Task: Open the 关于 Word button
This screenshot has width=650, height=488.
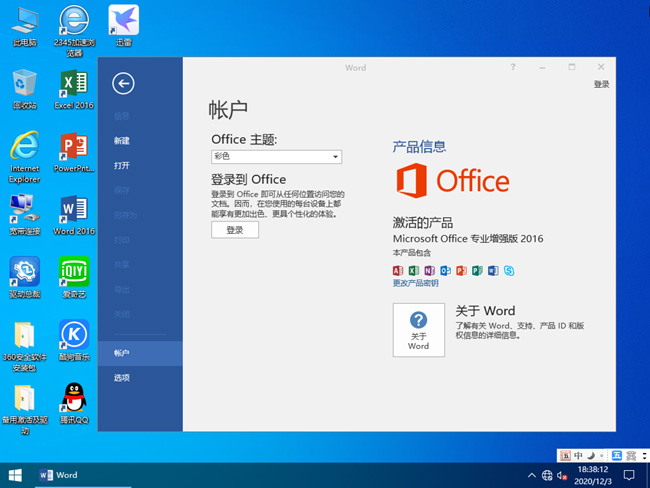Action: (x=419, y=330)
